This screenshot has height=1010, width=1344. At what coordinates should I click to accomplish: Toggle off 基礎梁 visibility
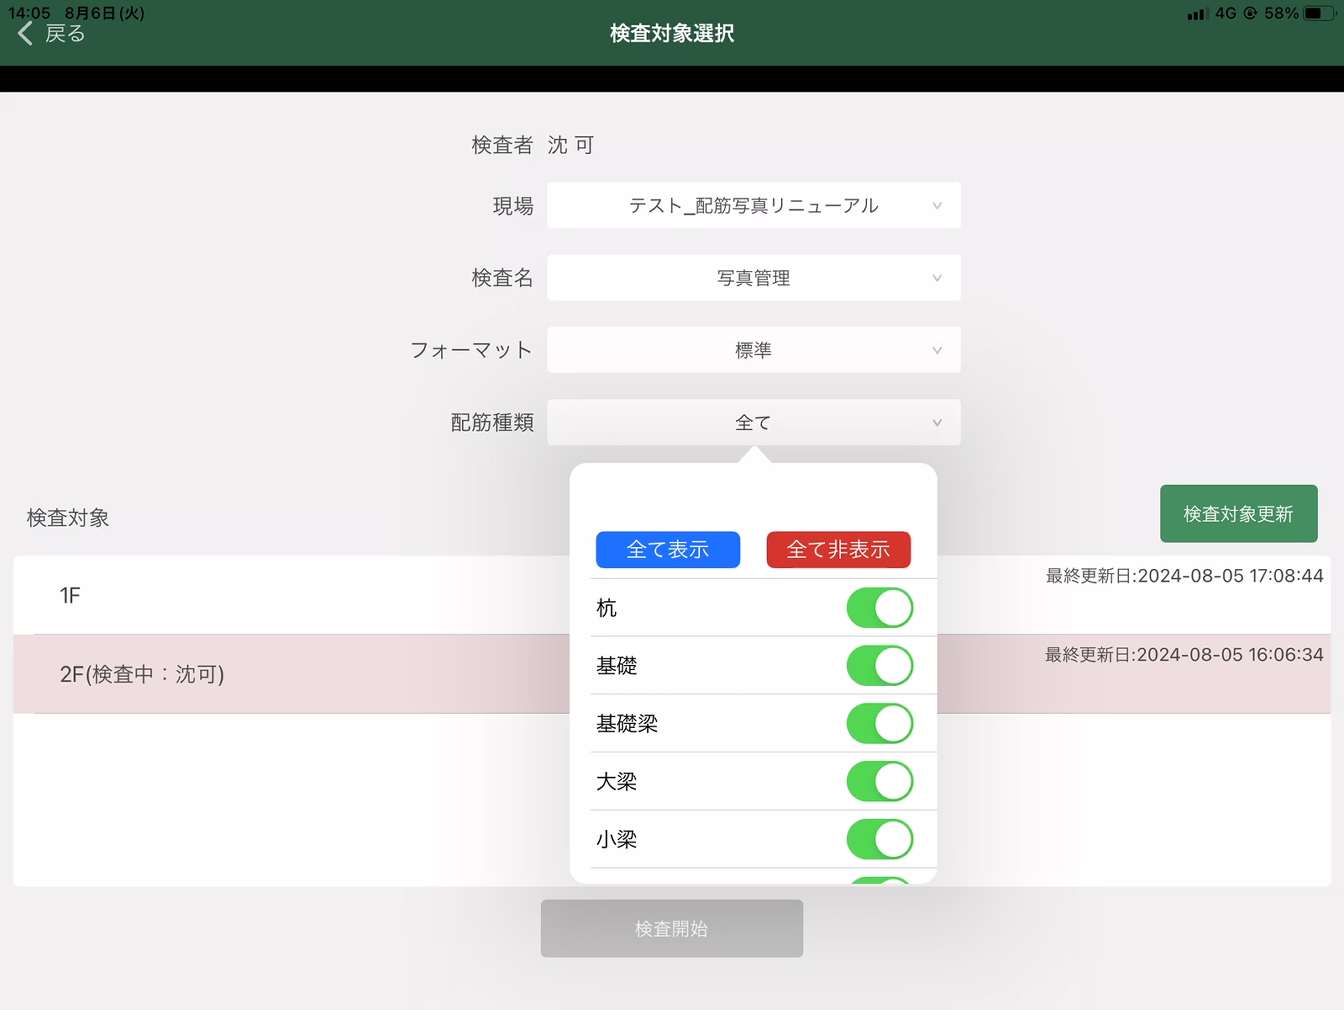(879, 723)
